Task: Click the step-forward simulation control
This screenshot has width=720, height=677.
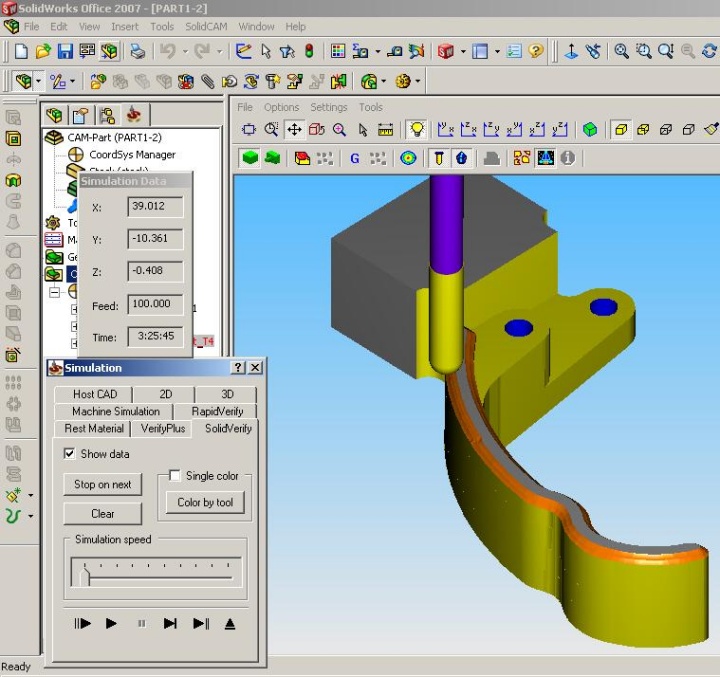Action: point(170,624)
